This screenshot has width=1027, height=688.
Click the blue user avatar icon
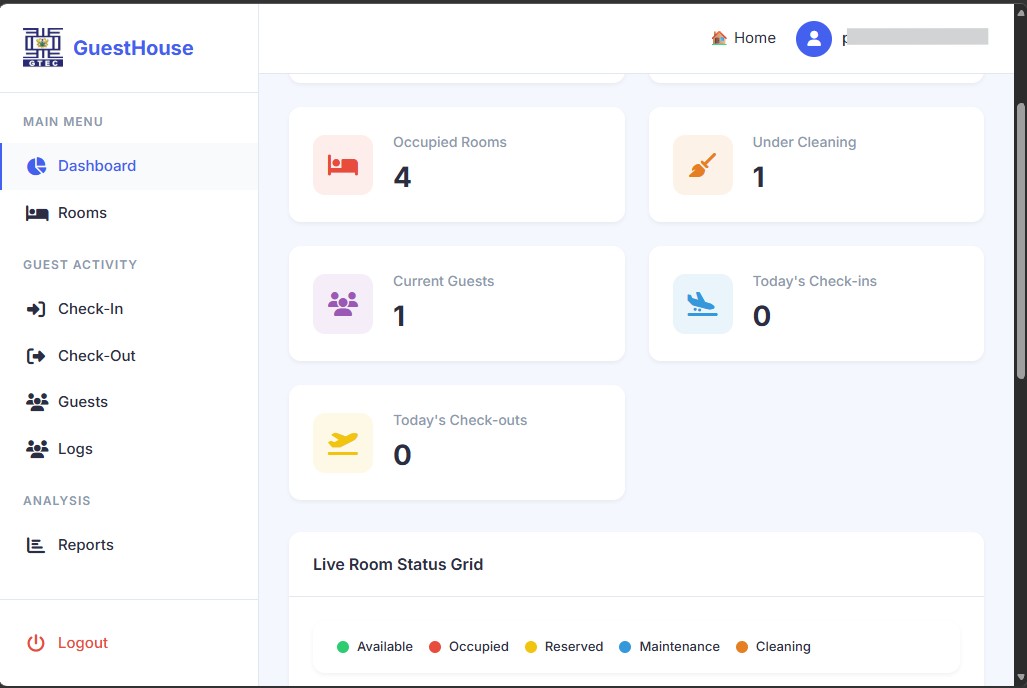813,39
